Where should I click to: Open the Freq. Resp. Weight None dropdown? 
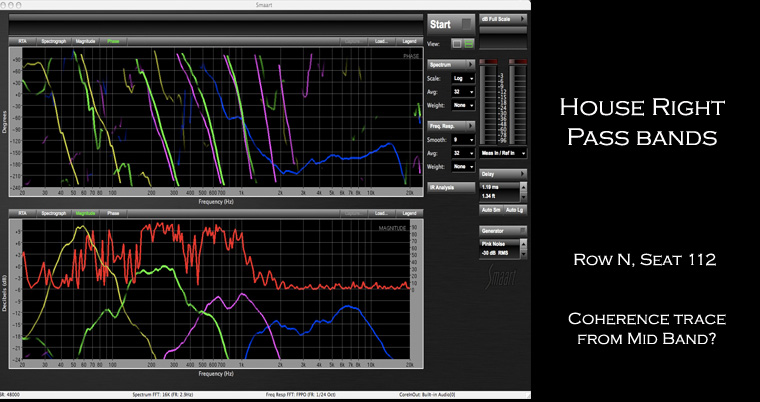[463, 167]
